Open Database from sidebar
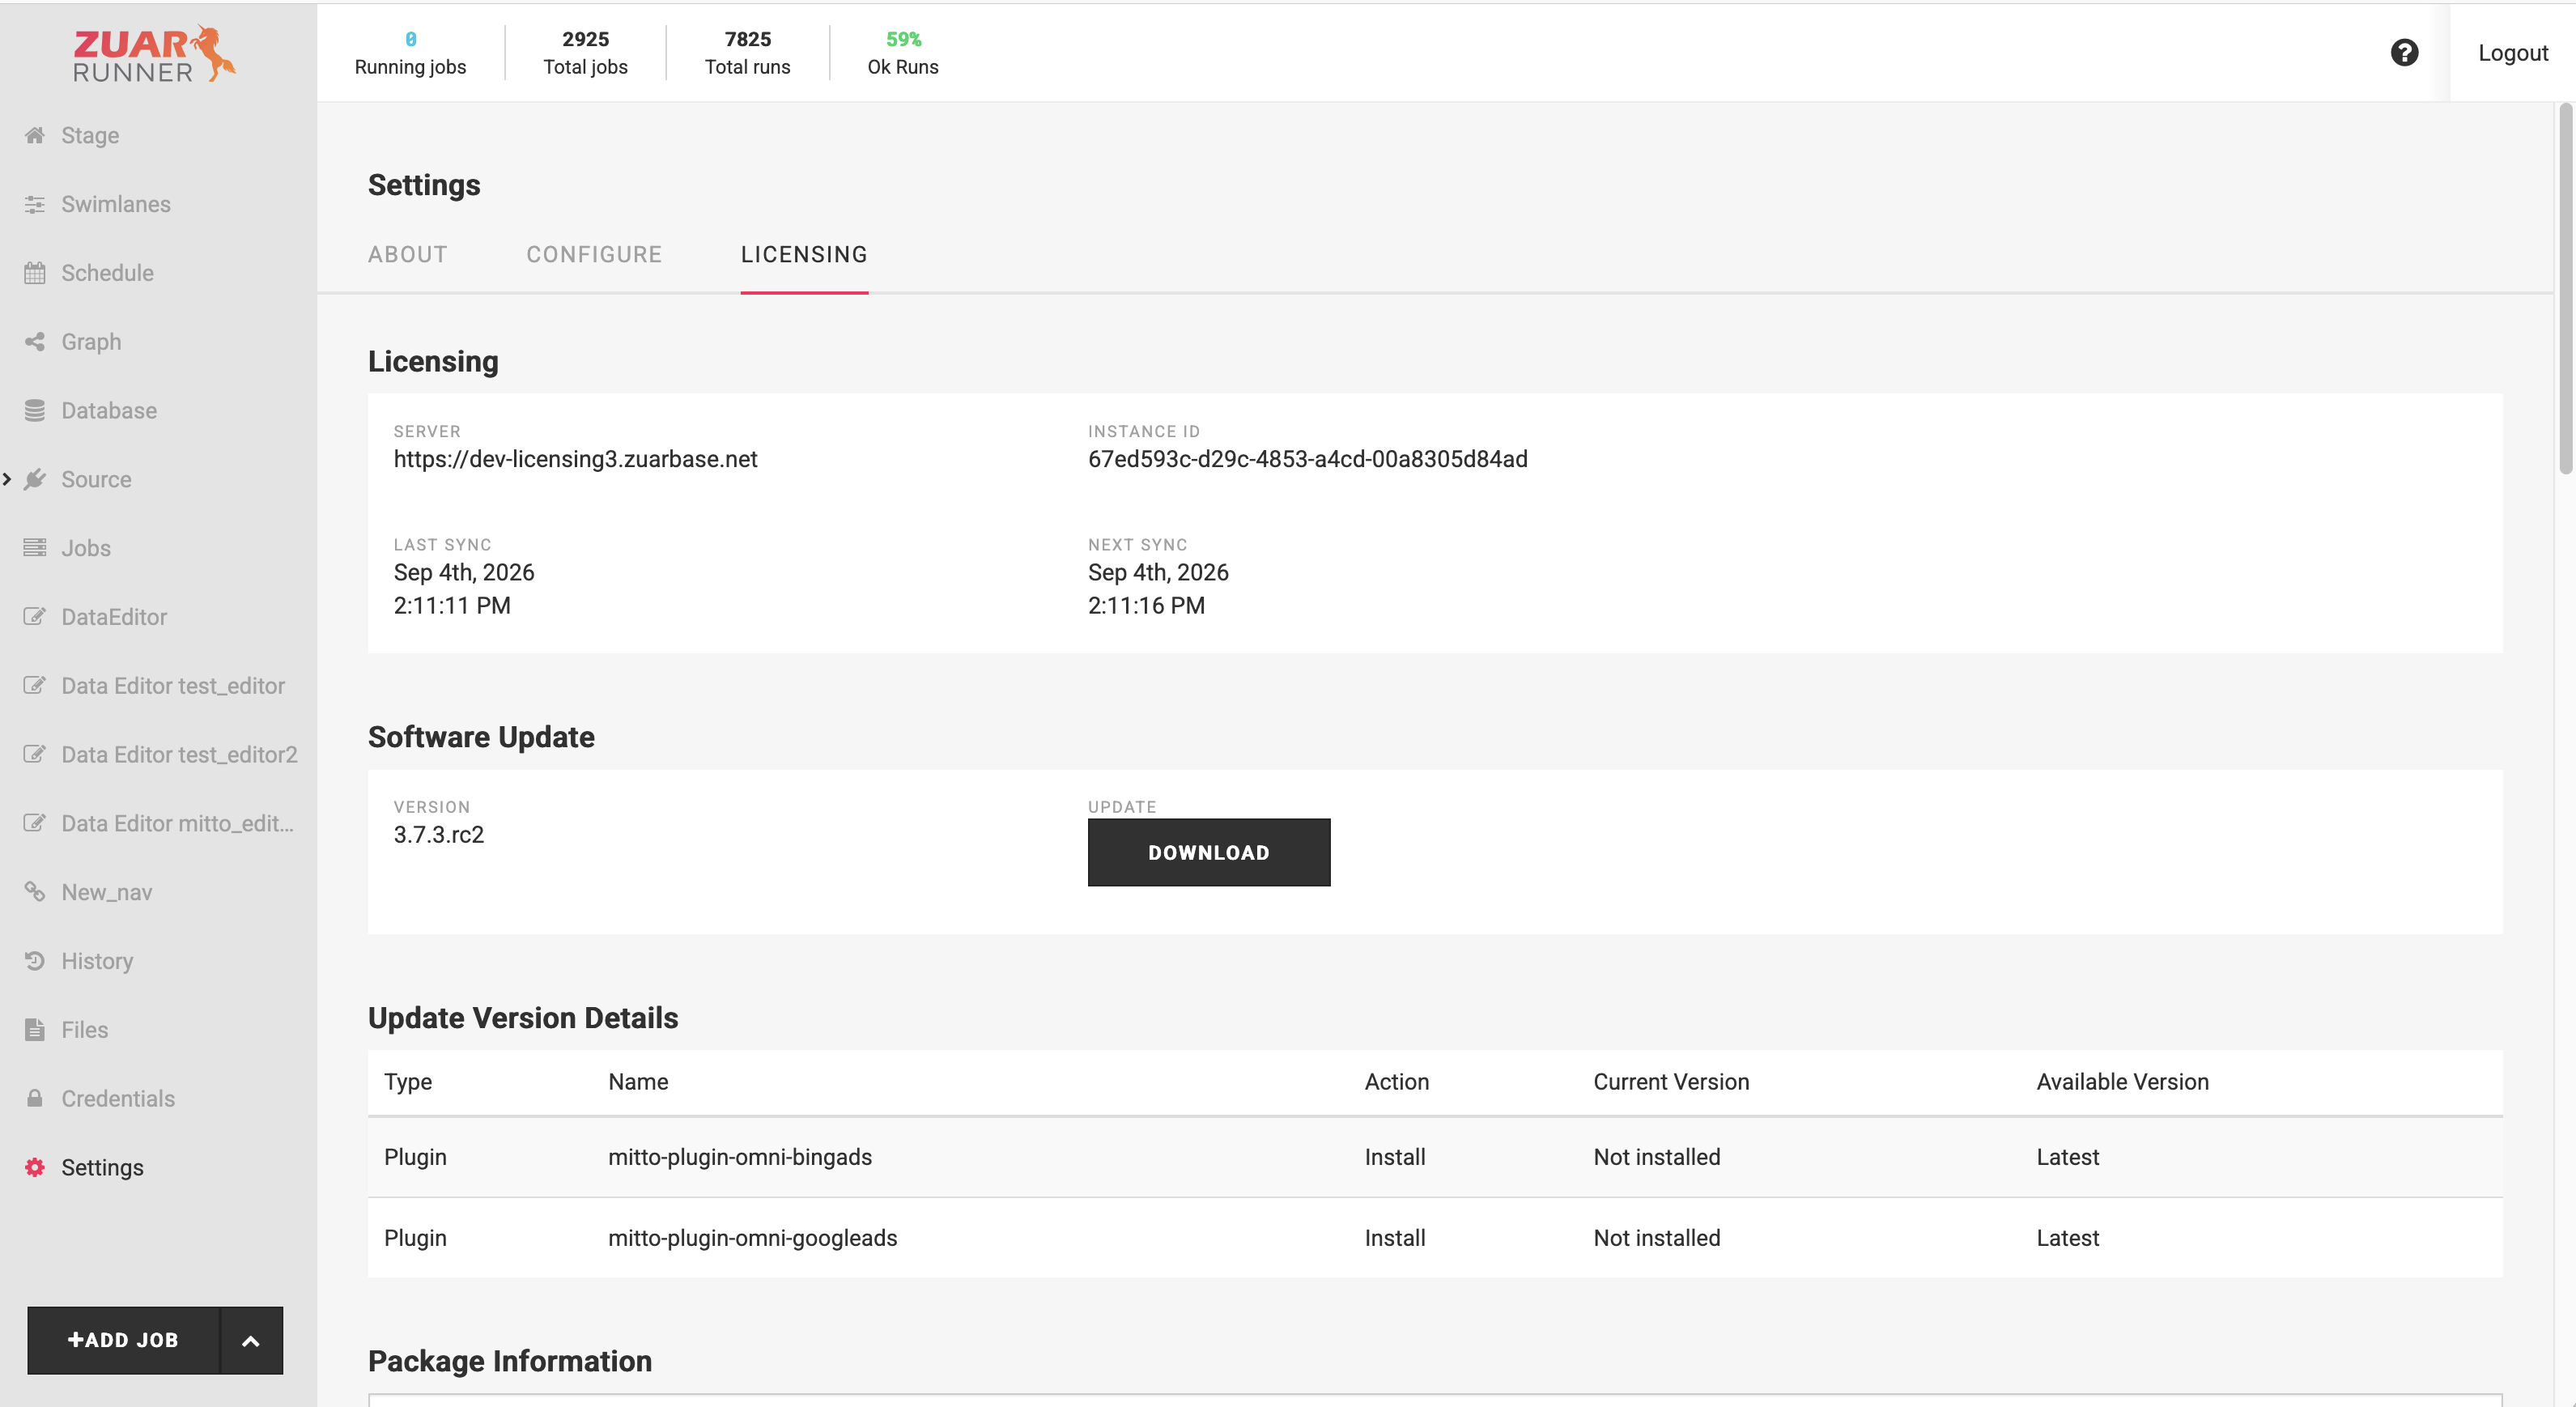The image size is (2576, 1407). click(x=109, y=411)
